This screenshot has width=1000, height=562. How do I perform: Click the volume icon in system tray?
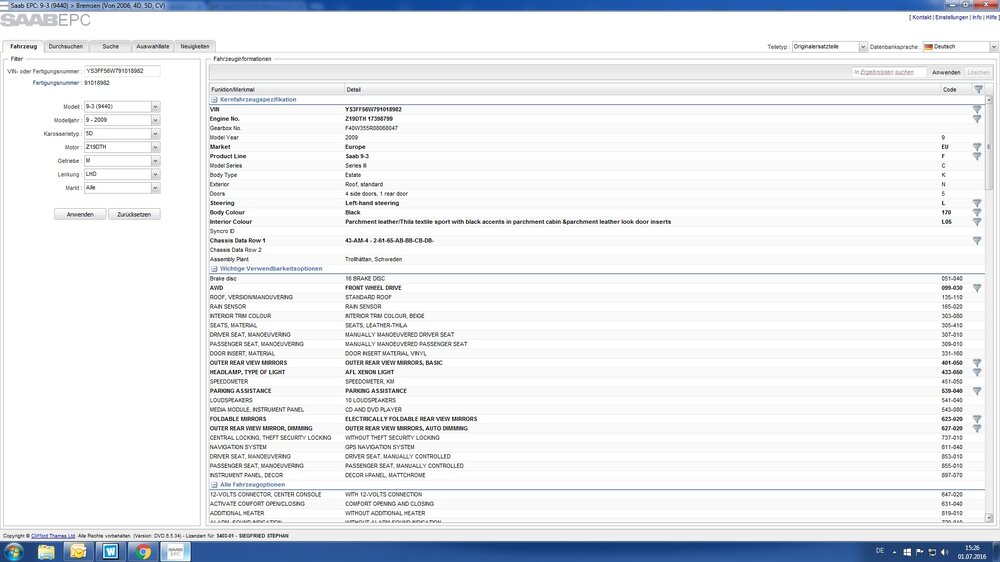coord(945,552)
